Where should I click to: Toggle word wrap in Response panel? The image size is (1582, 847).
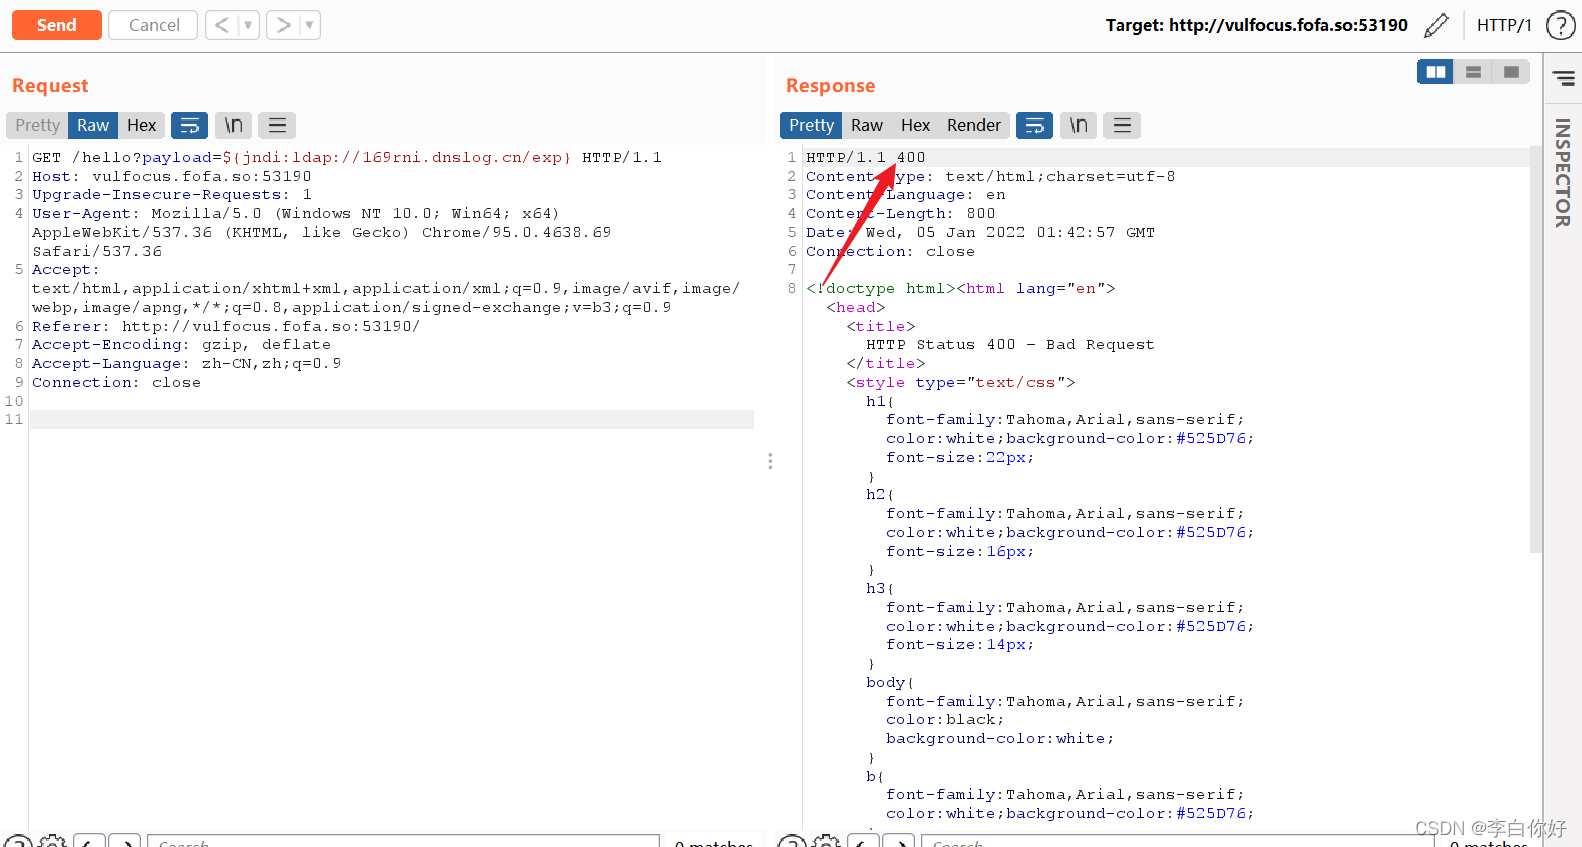pos(1035,125)
